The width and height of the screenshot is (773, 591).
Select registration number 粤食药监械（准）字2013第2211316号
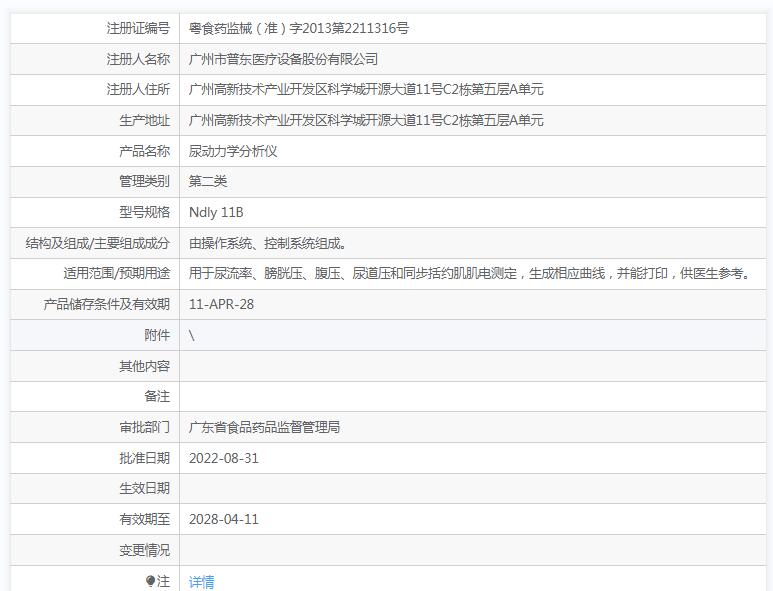[299, 28]
